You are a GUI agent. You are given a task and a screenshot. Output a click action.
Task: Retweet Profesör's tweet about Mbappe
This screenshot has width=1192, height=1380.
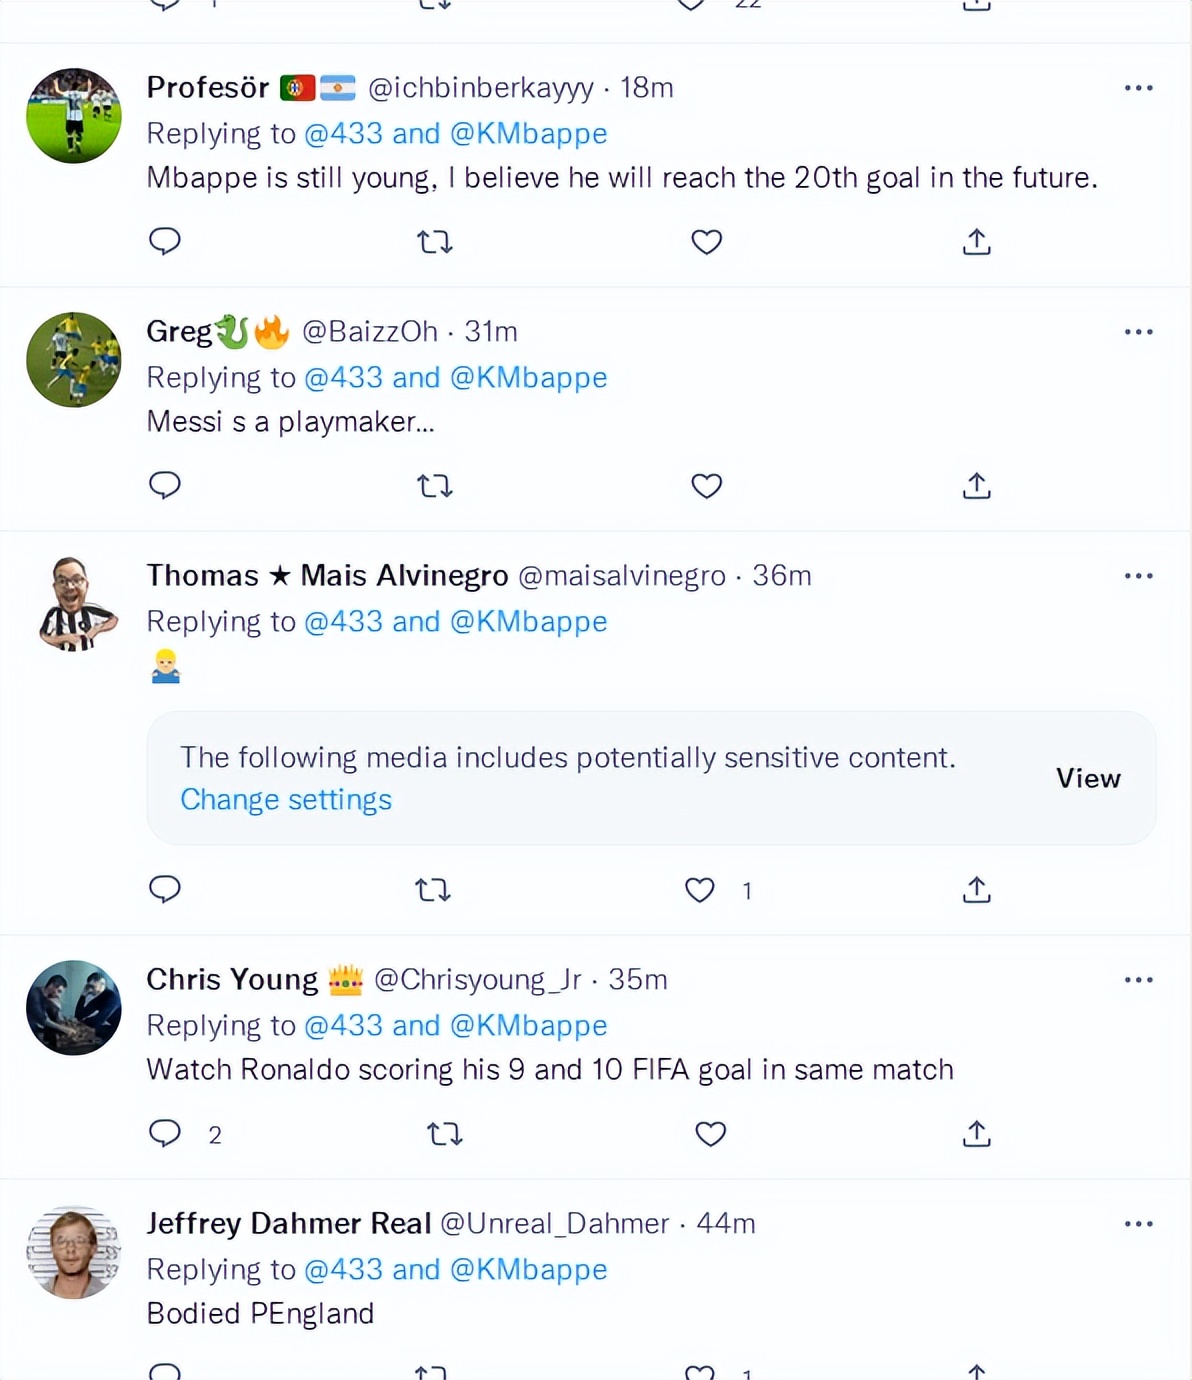435,242
